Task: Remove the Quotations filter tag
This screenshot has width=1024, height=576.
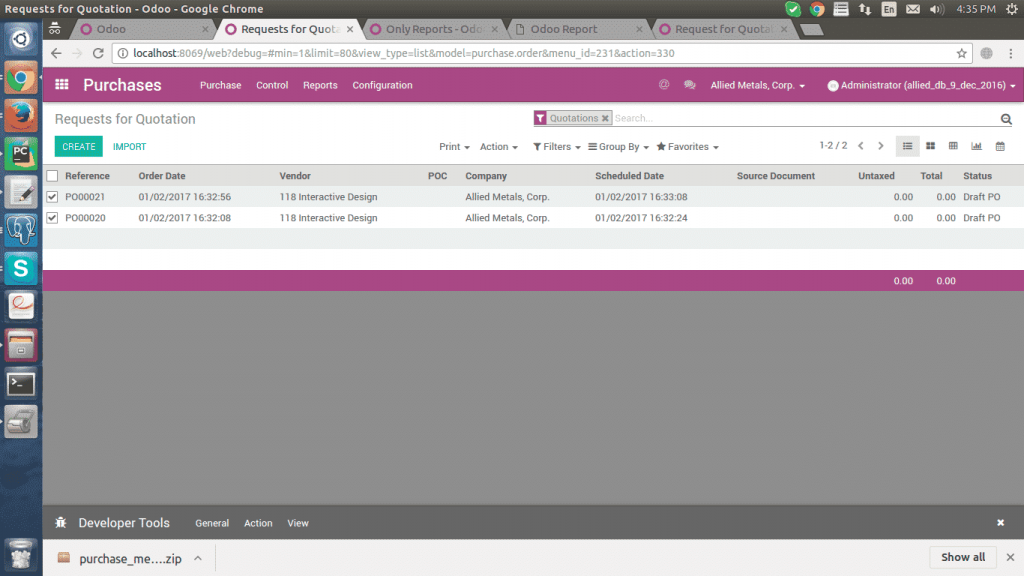Action: coord(605,118)
